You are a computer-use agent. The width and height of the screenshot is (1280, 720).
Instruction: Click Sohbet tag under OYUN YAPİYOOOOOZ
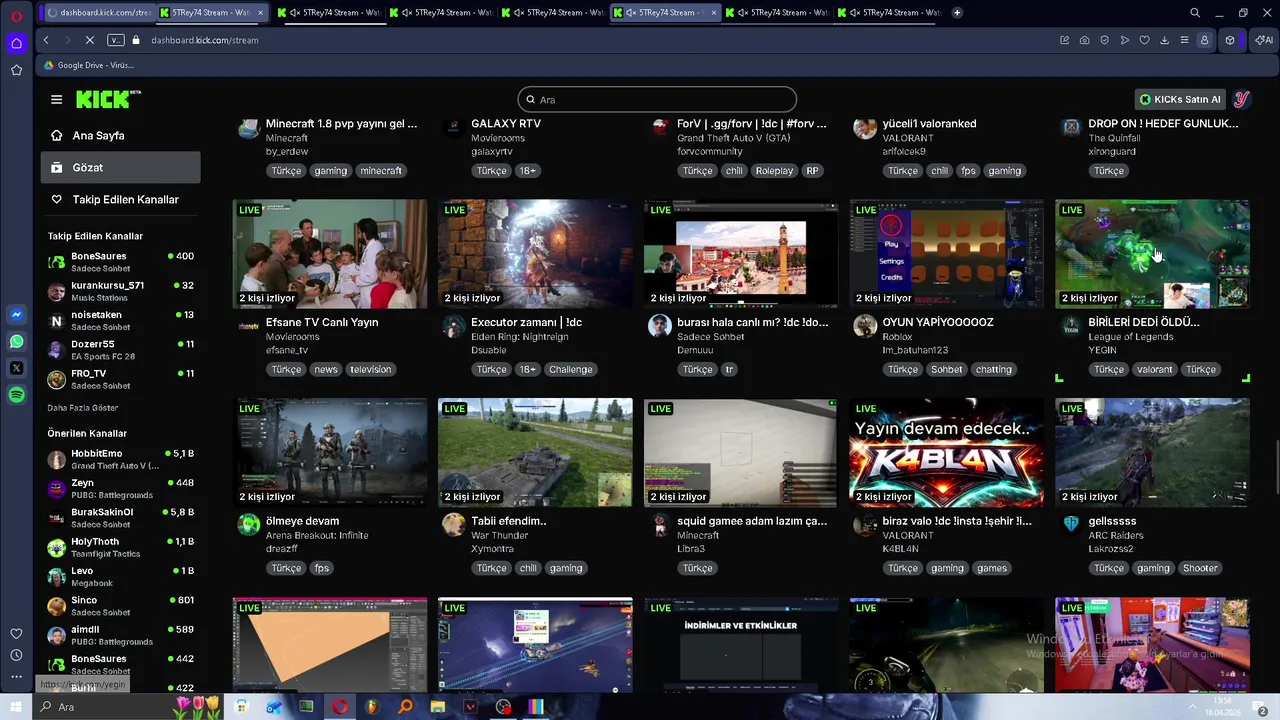point(947,370)
